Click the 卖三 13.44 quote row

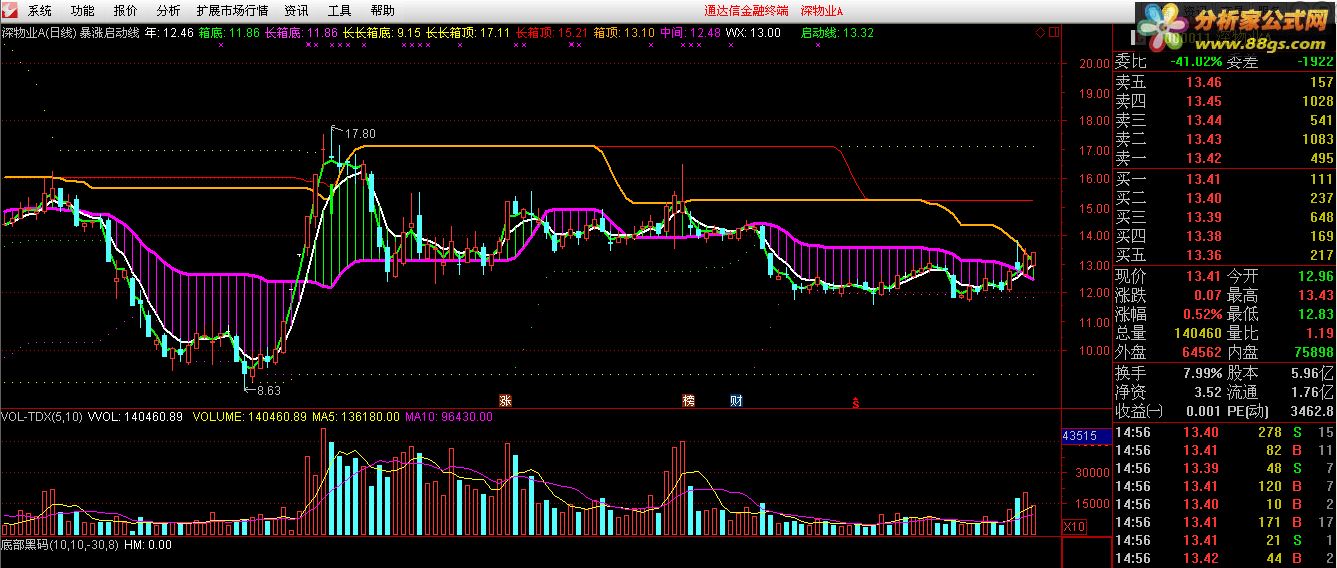click(1225, 120)
